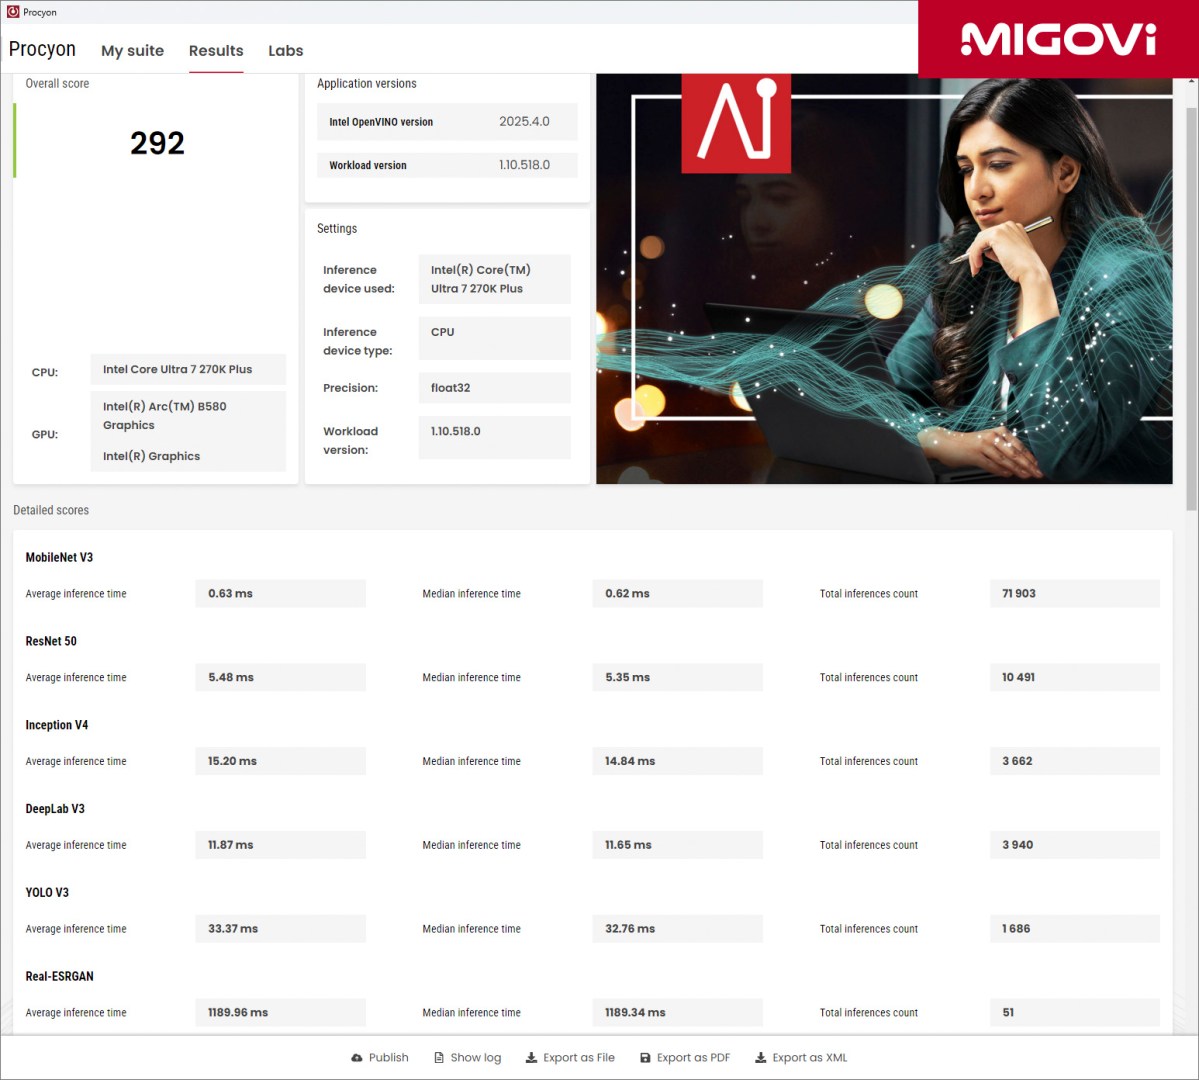The height and width of the screenshot is (1080, 1199).
Task: Click the Procyon header title
Action: [42, 49]
